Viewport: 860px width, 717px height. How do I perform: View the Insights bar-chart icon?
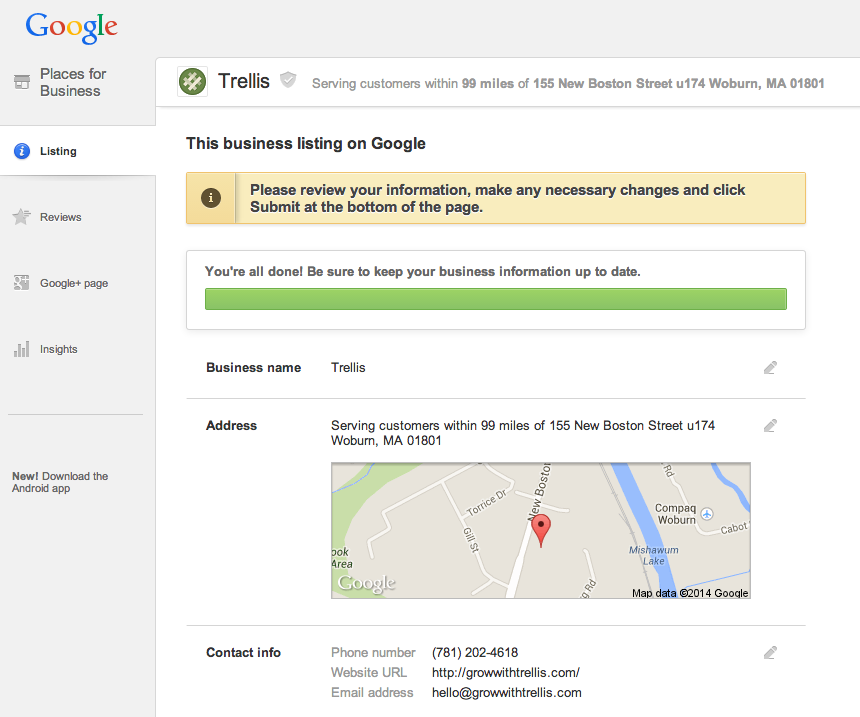[x=20, y=349]
